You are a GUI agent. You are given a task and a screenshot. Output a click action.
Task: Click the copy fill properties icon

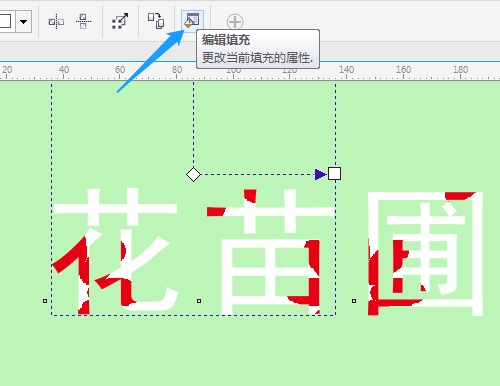tap(156, 21)
